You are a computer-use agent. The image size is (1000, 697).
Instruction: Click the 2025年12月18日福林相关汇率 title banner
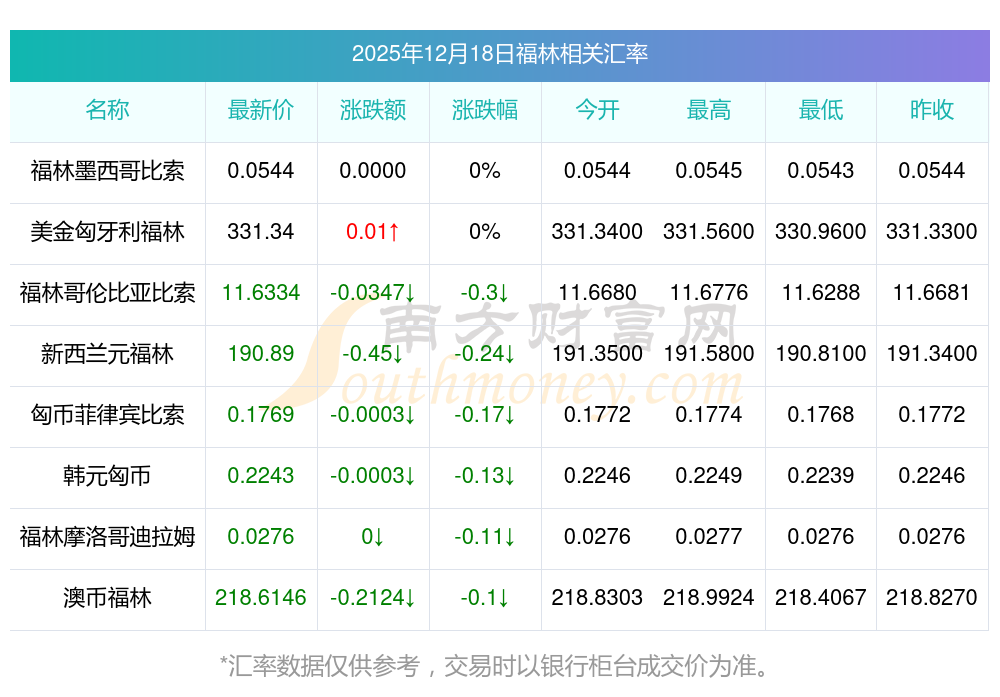[499, 54]
